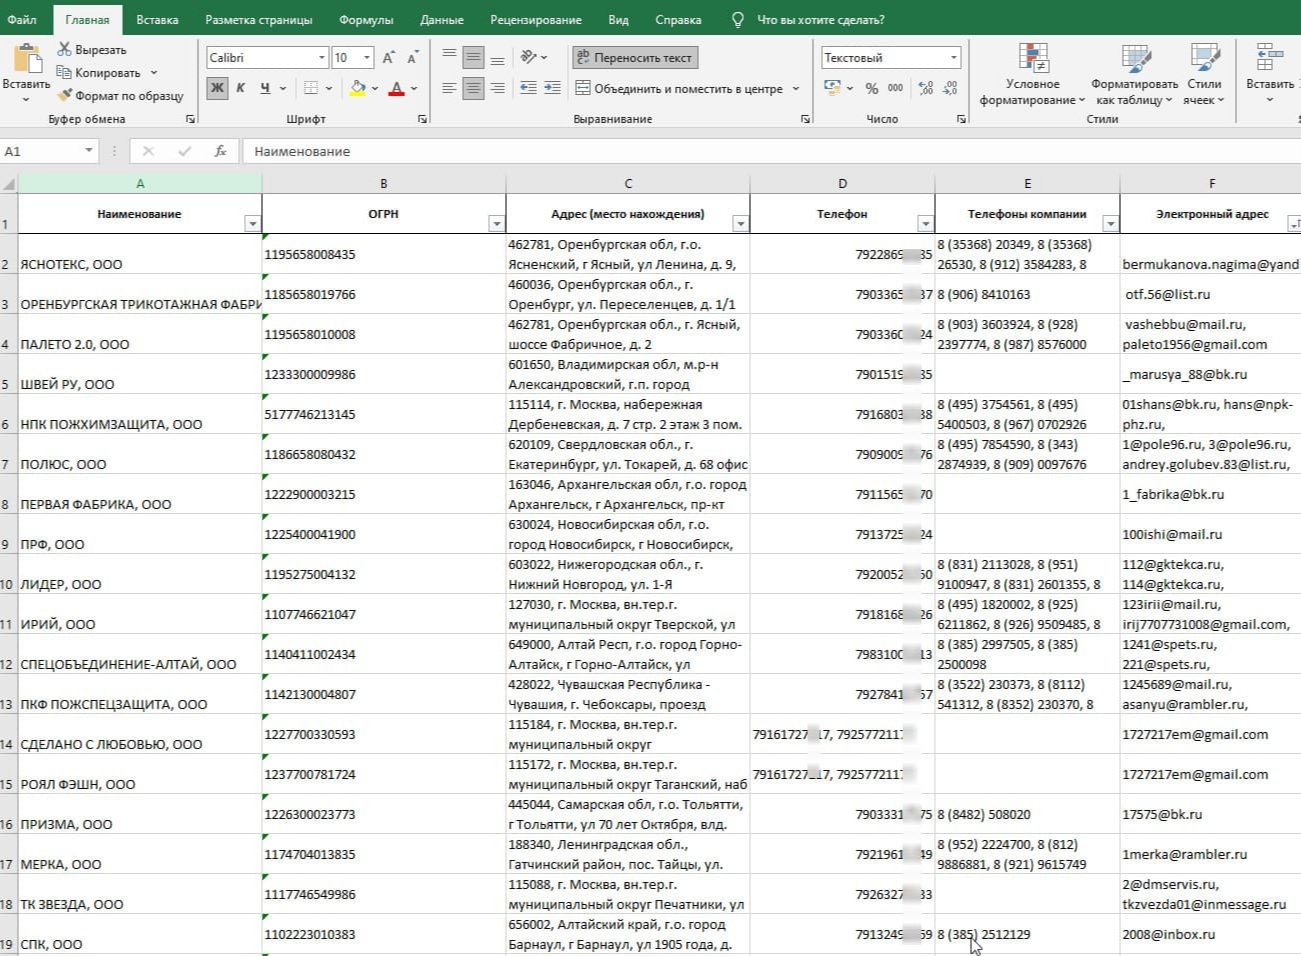Increase font size with the large A icon
The image size is (1301, 956).
(x=388, y=58)
